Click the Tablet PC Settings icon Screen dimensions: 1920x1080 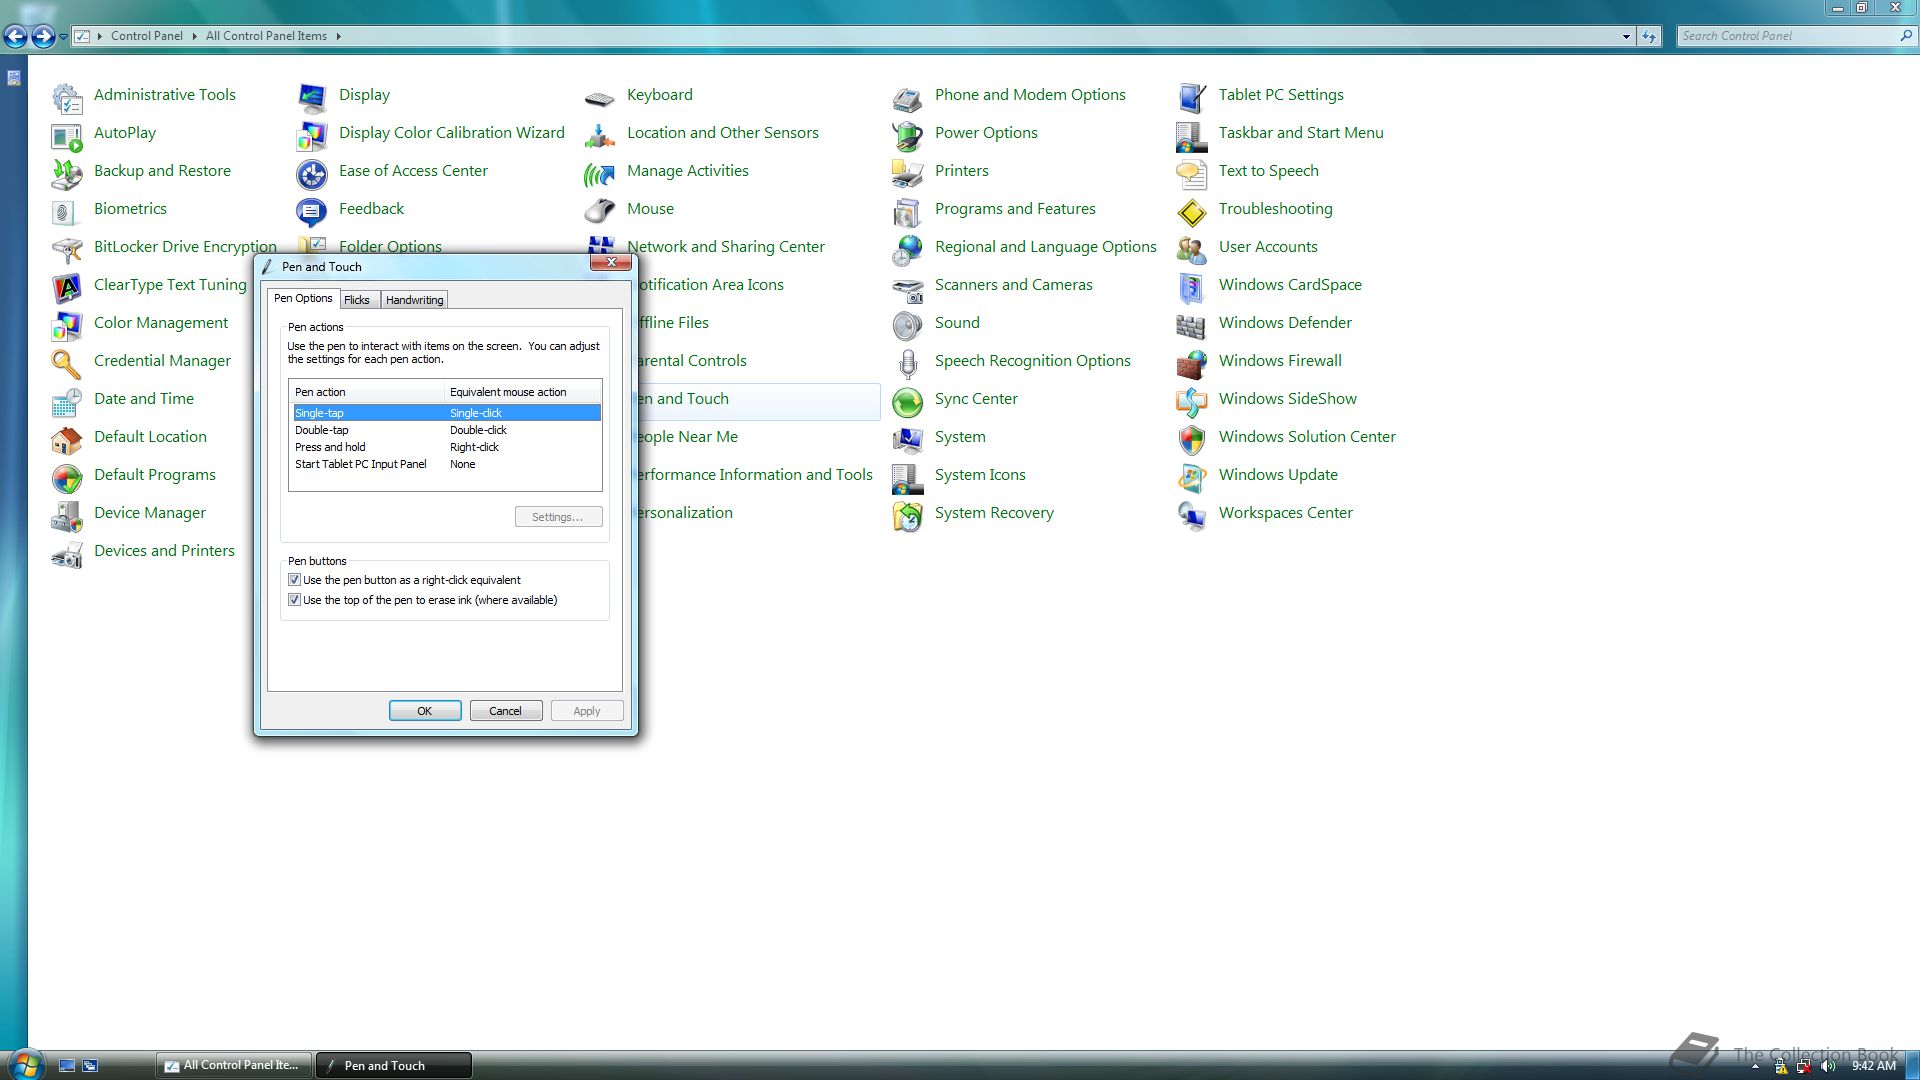click(1192, 98)
